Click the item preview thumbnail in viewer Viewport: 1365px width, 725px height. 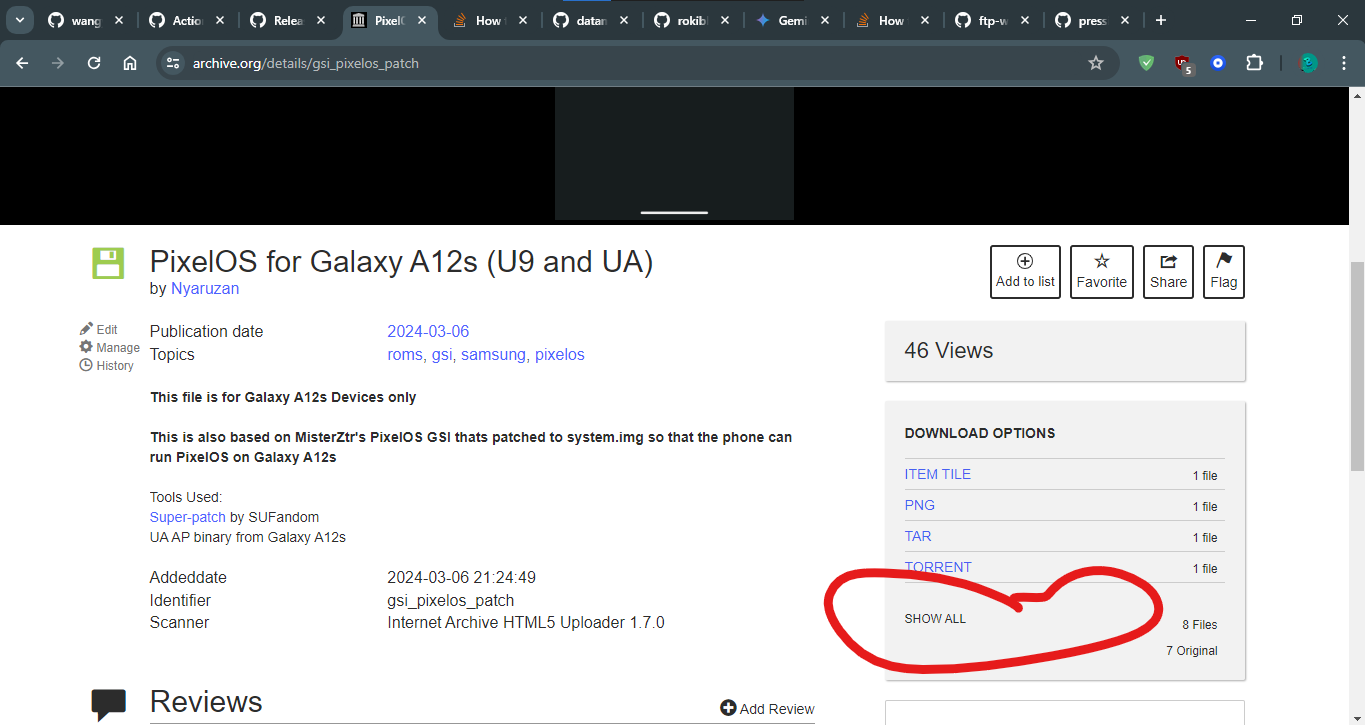coord(674,153)
